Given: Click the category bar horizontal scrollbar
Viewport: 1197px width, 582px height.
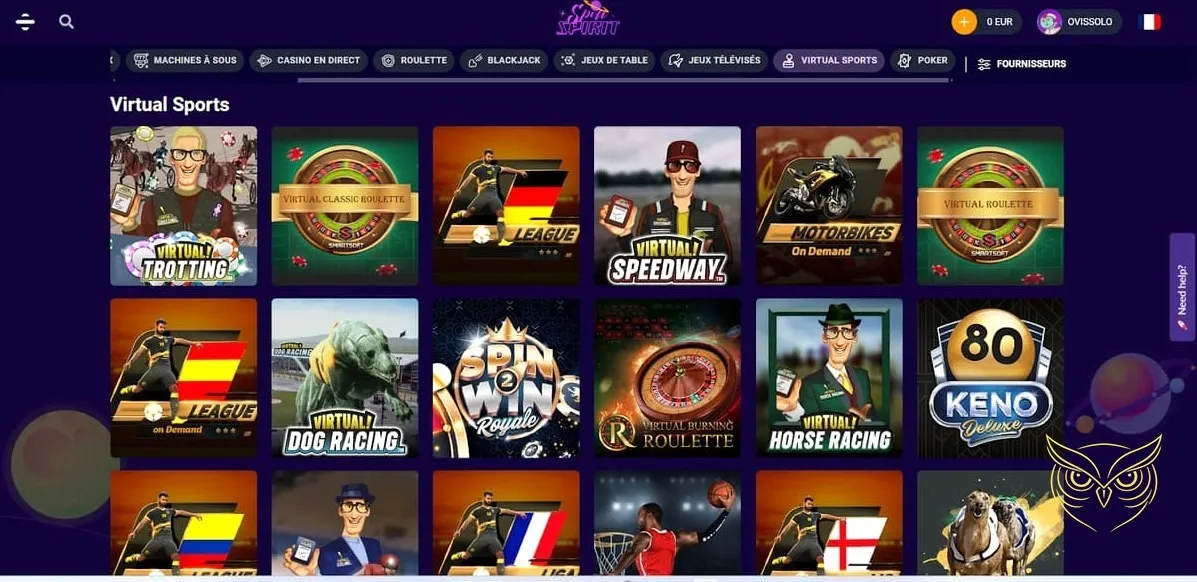Looking at the screenshot, I should 624,79.
